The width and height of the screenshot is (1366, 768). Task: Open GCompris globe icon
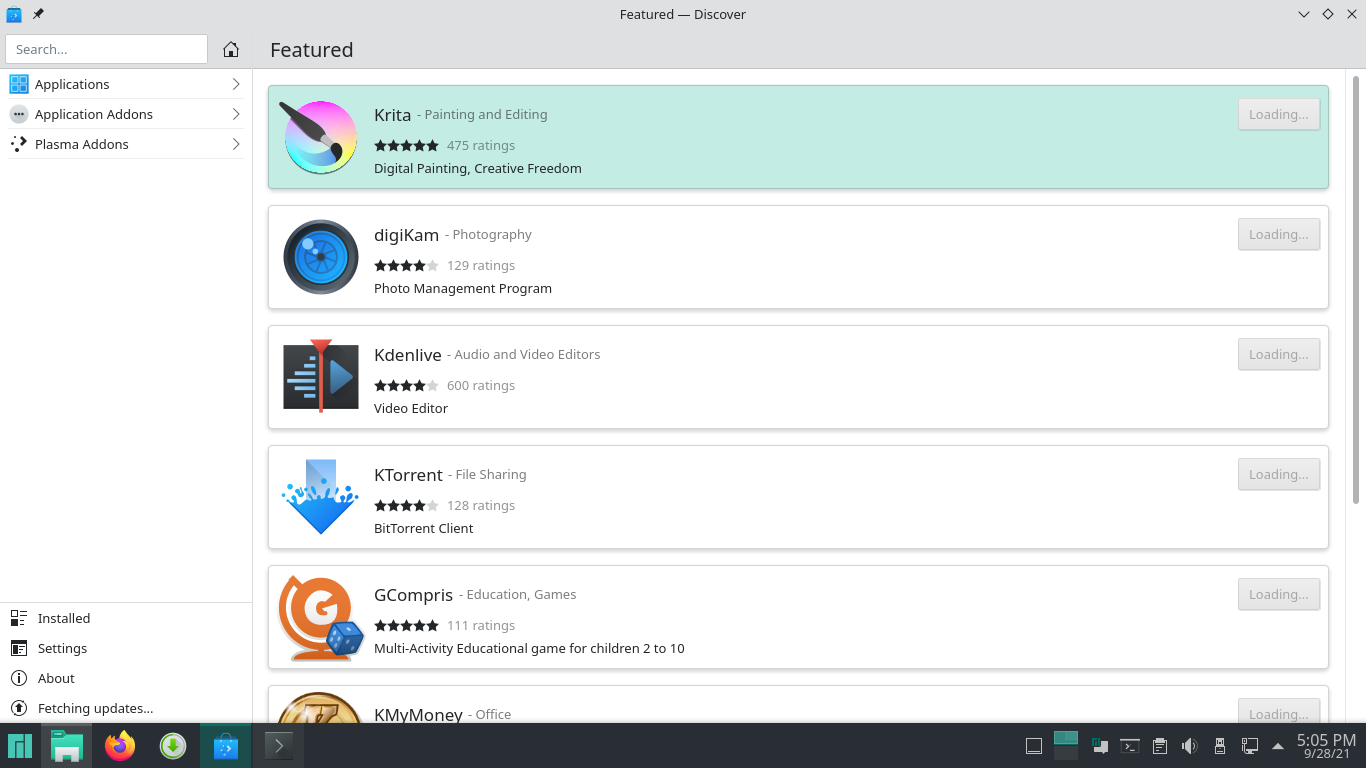point(320,617)
